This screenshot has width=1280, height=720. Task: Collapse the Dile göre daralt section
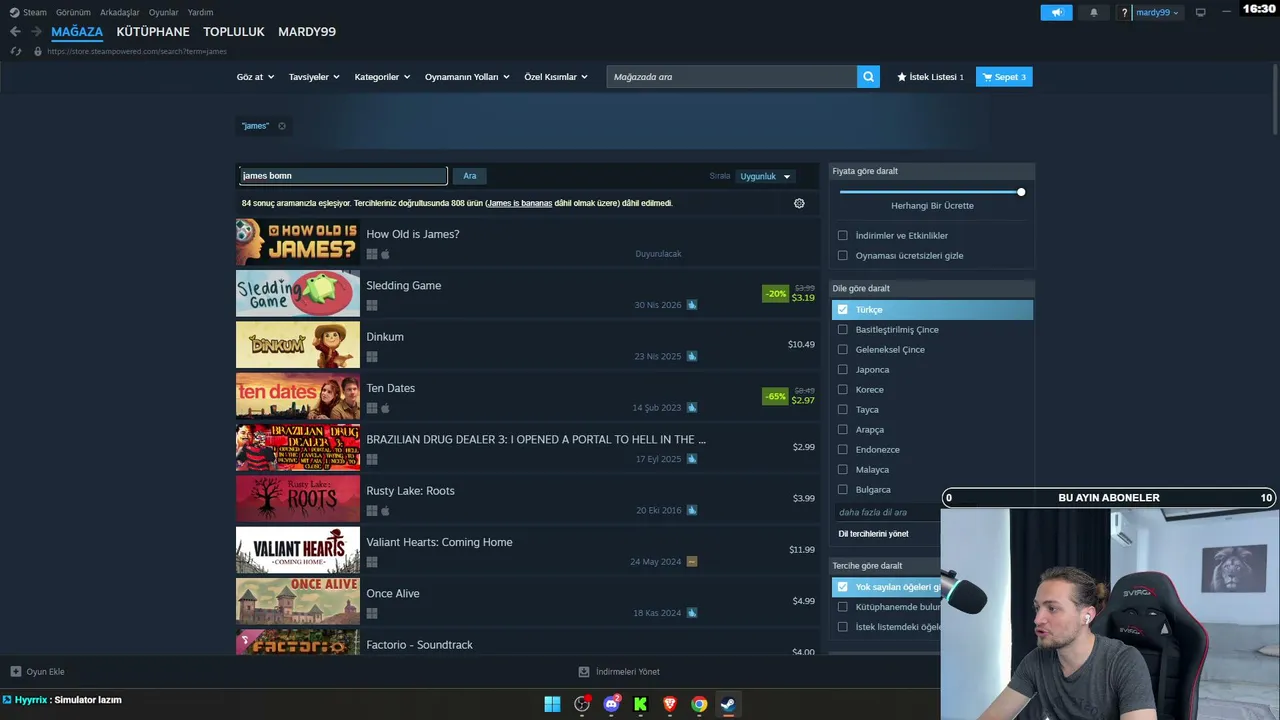pyautogui.click(x=932, y=288)
